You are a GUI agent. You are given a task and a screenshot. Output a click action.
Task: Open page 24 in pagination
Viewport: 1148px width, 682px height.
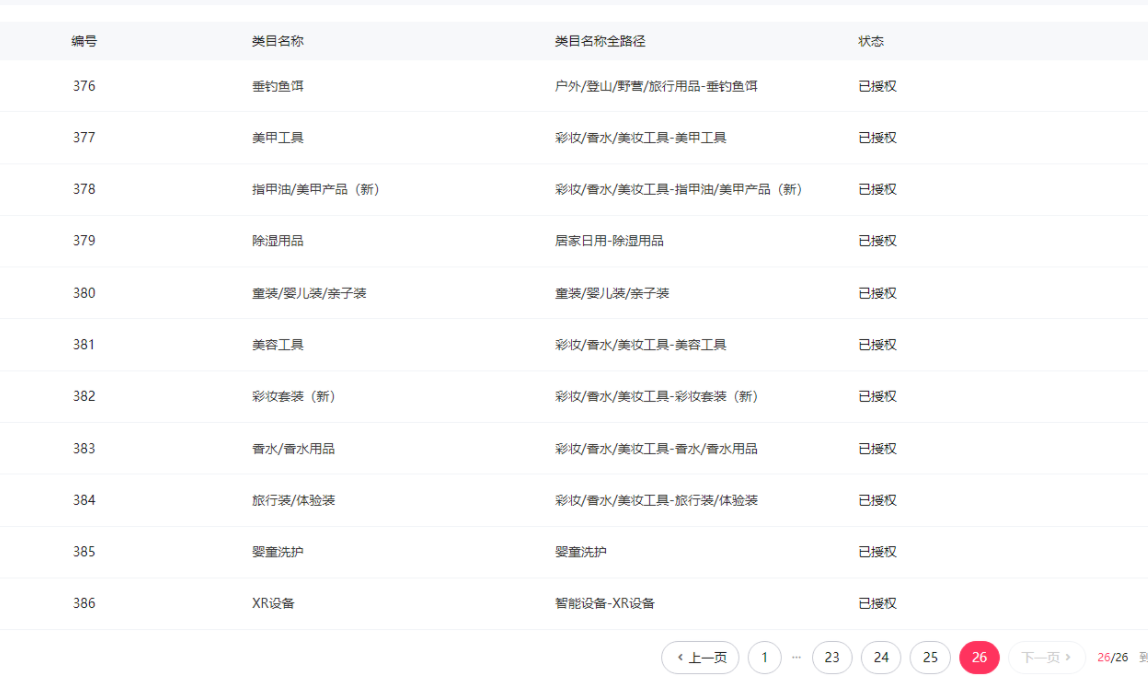point(881,657)
